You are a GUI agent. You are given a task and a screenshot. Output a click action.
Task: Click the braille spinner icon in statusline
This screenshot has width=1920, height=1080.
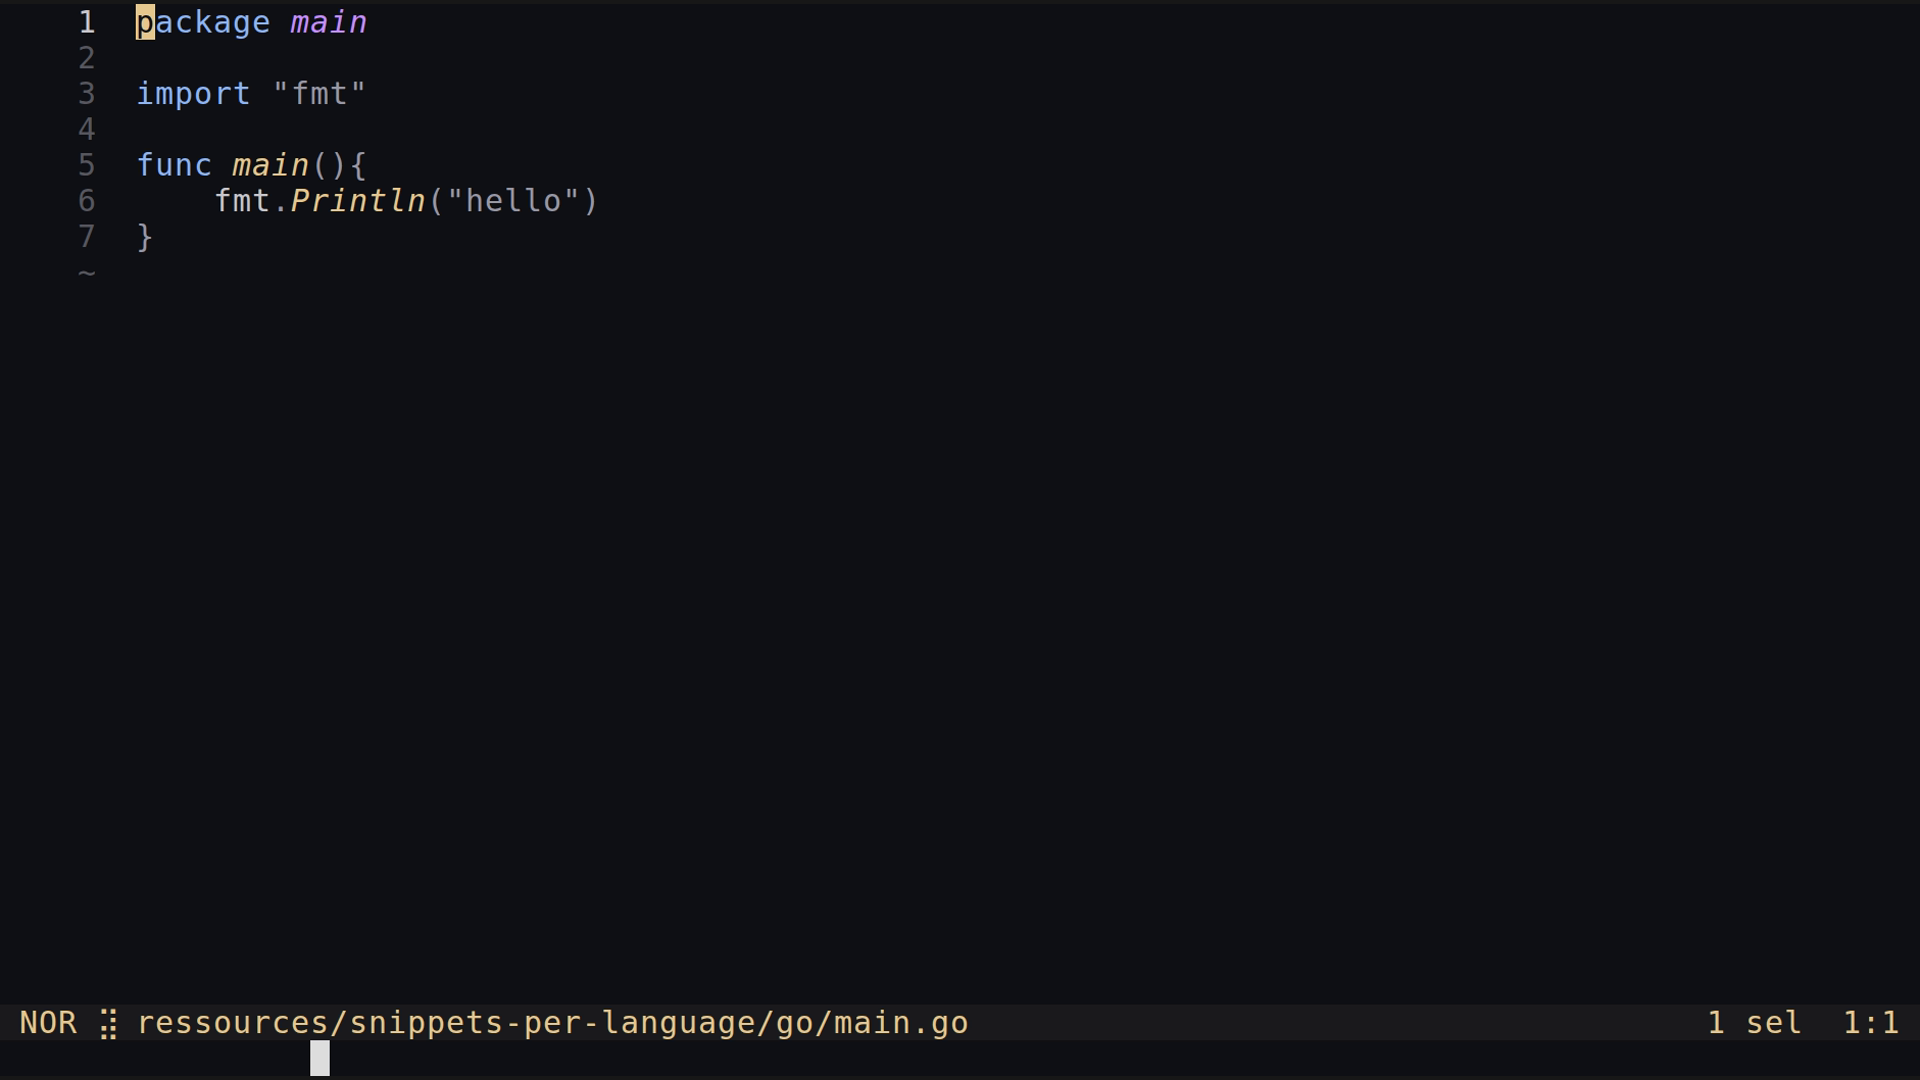pos(108,1024)
